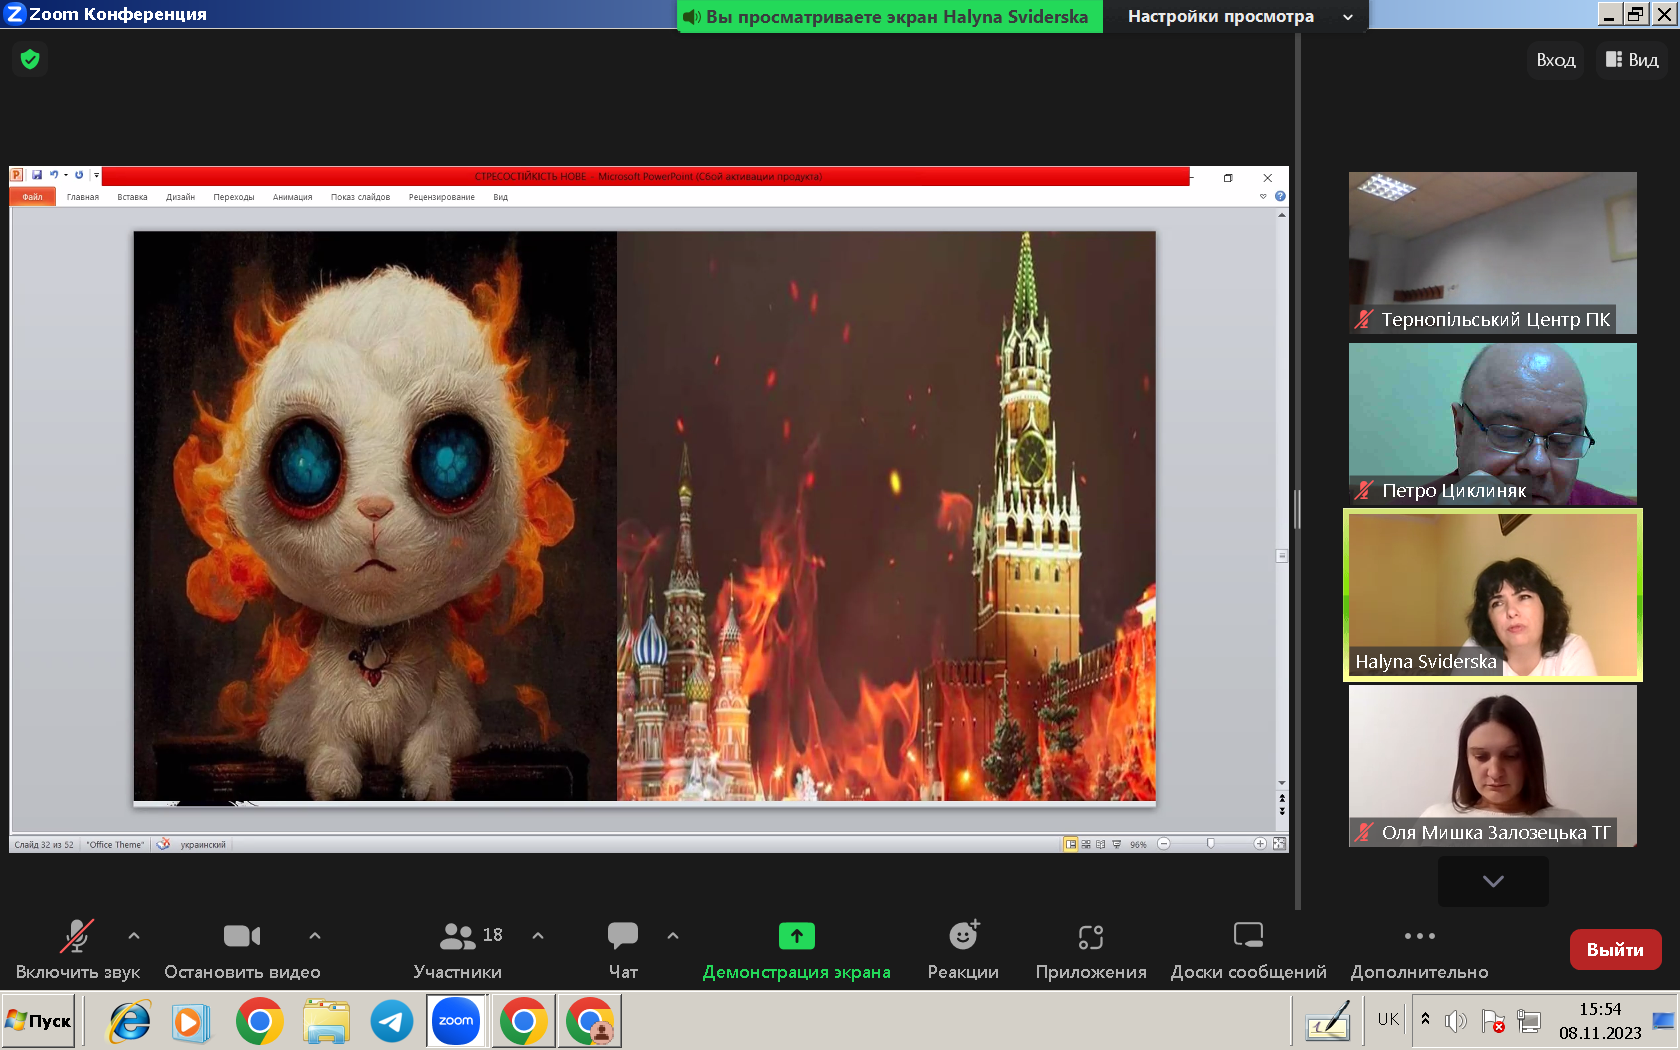1680x1050 pixels.
Task: Switch to slide sorter view icon
Action: pyautogui.click(x=1086, y=844)
